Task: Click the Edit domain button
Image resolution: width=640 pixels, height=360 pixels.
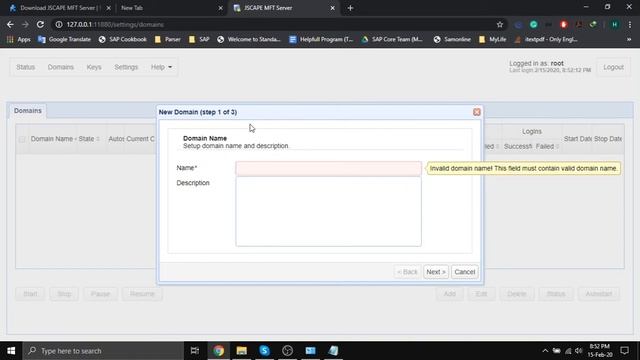Action: click(x=481, y=294)
